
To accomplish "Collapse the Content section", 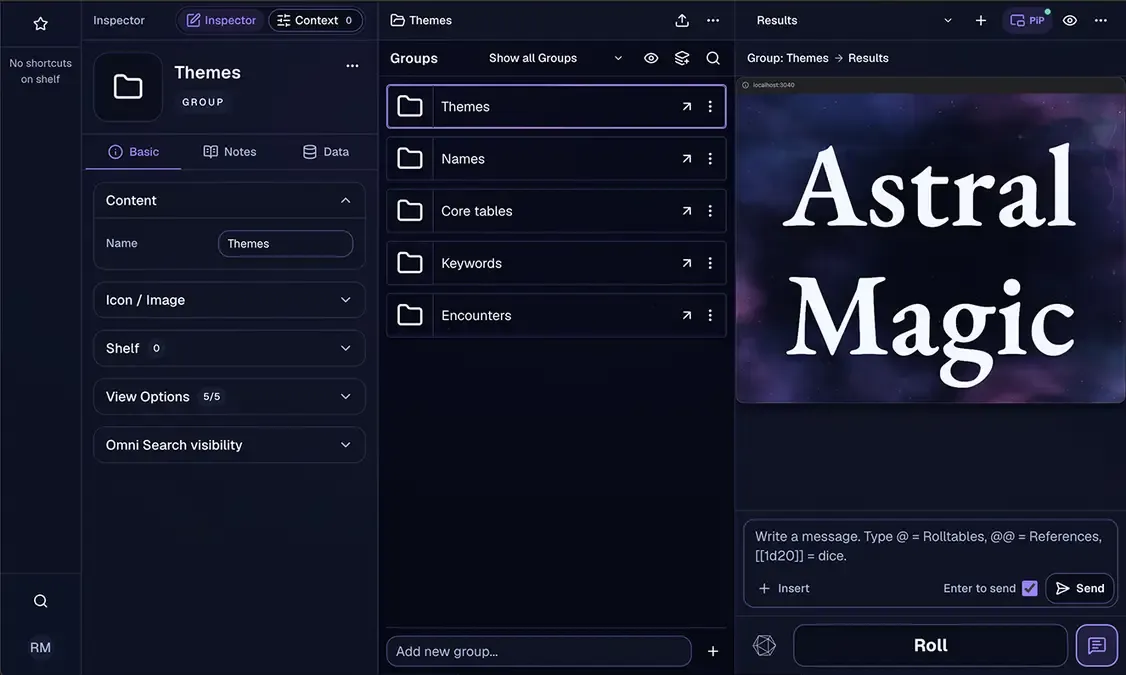I will 229,200.
